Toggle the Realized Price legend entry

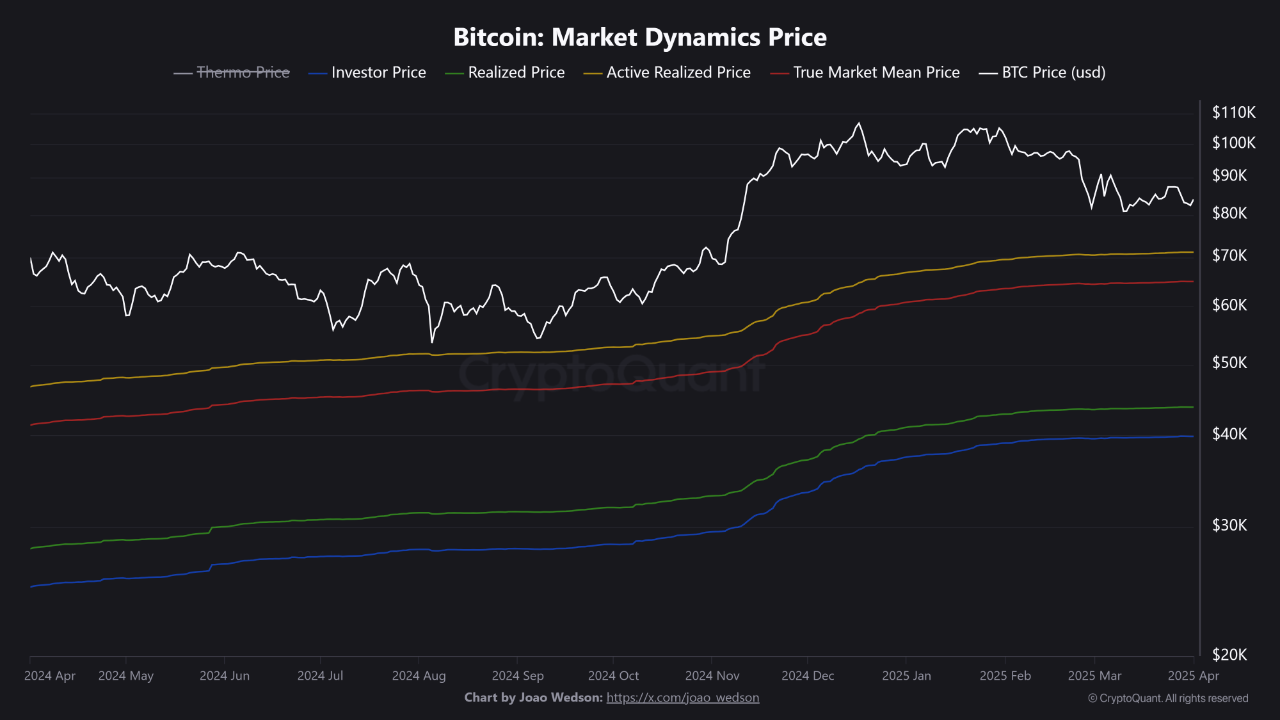click(x=505, y=72)
